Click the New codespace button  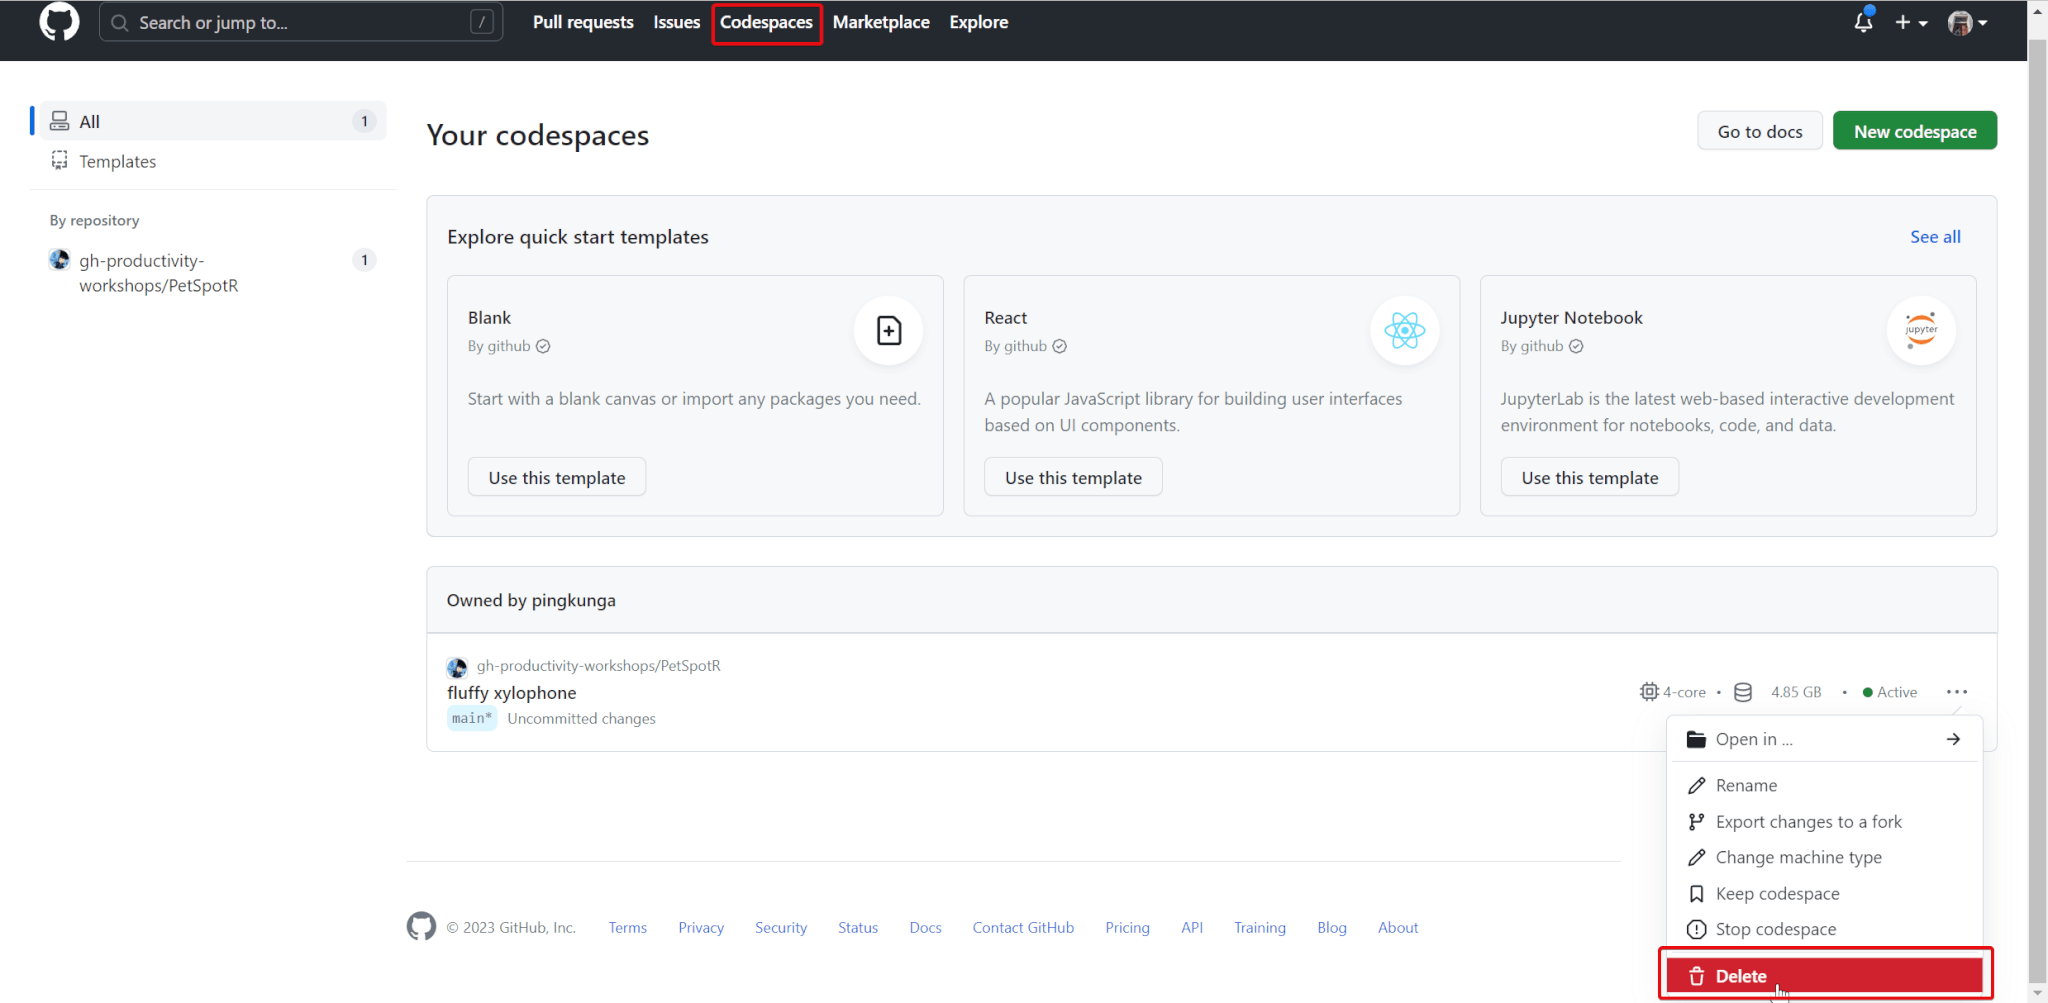tap(1913, 130)
